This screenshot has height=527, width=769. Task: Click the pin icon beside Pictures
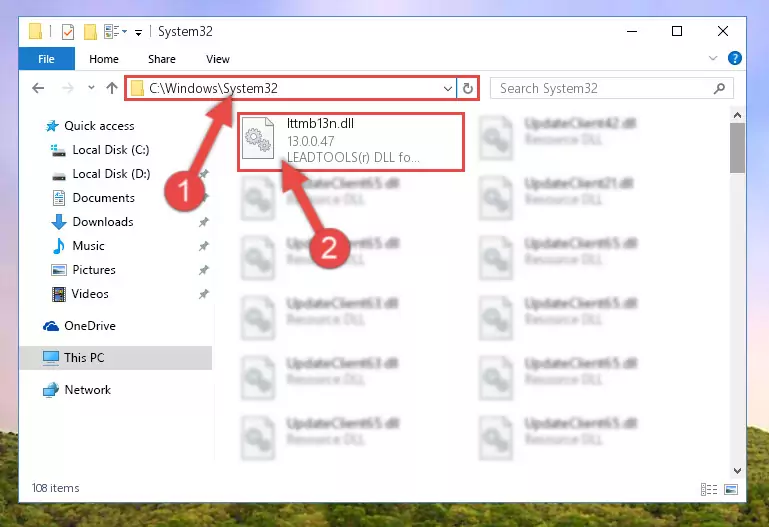[204, 270]
